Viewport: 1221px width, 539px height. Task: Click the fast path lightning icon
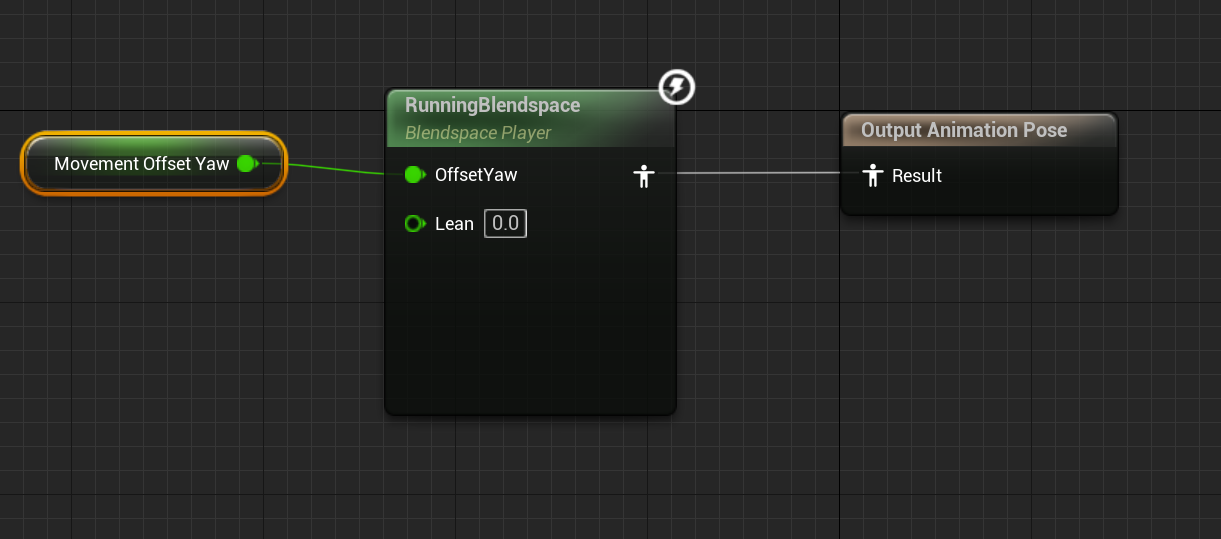[677, 88]
